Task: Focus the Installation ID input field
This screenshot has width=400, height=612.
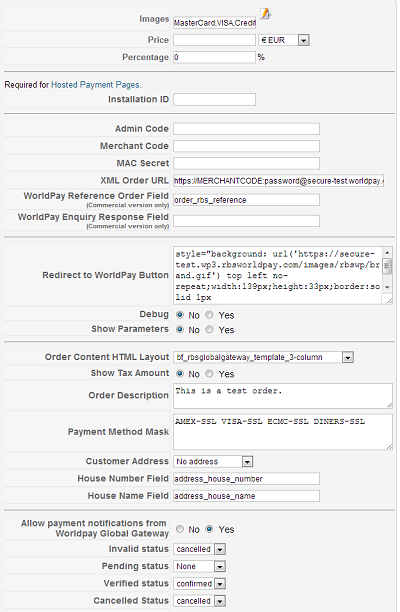Action: point(214,100)
